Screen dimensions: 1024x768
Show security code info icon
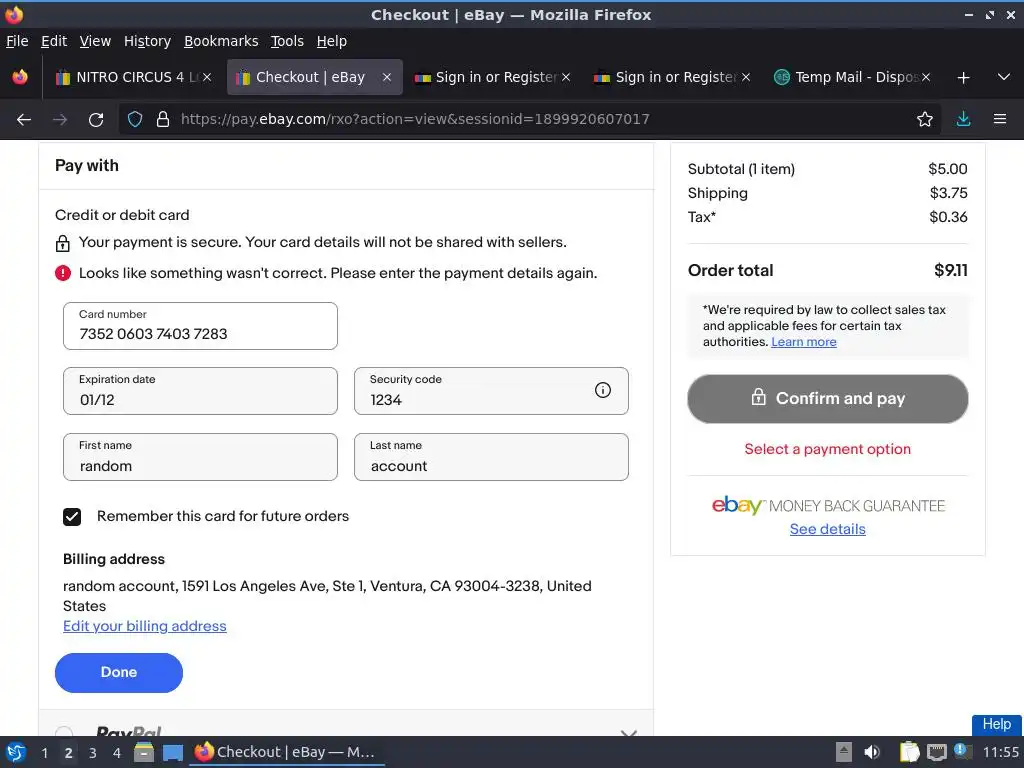click(603, 391)
